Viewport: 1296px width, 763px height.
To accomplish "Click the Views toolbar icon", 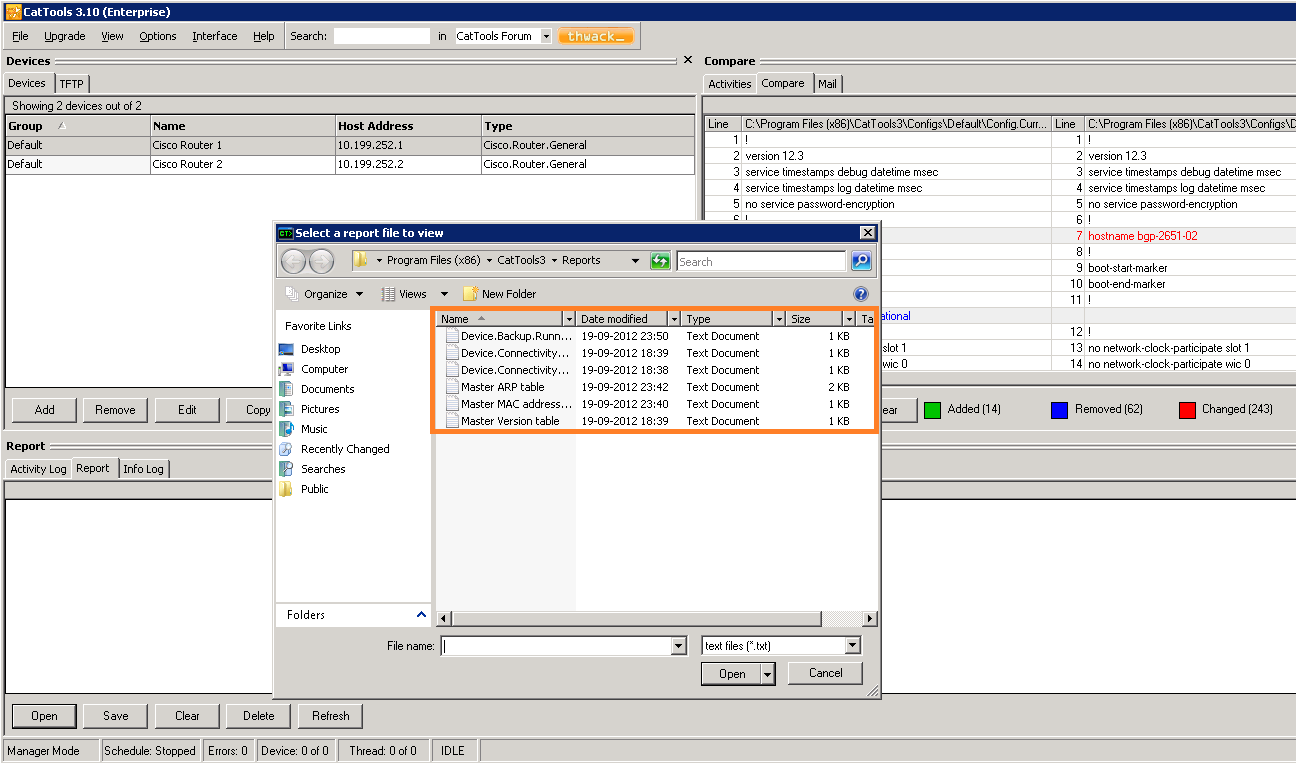I will 388,294.
